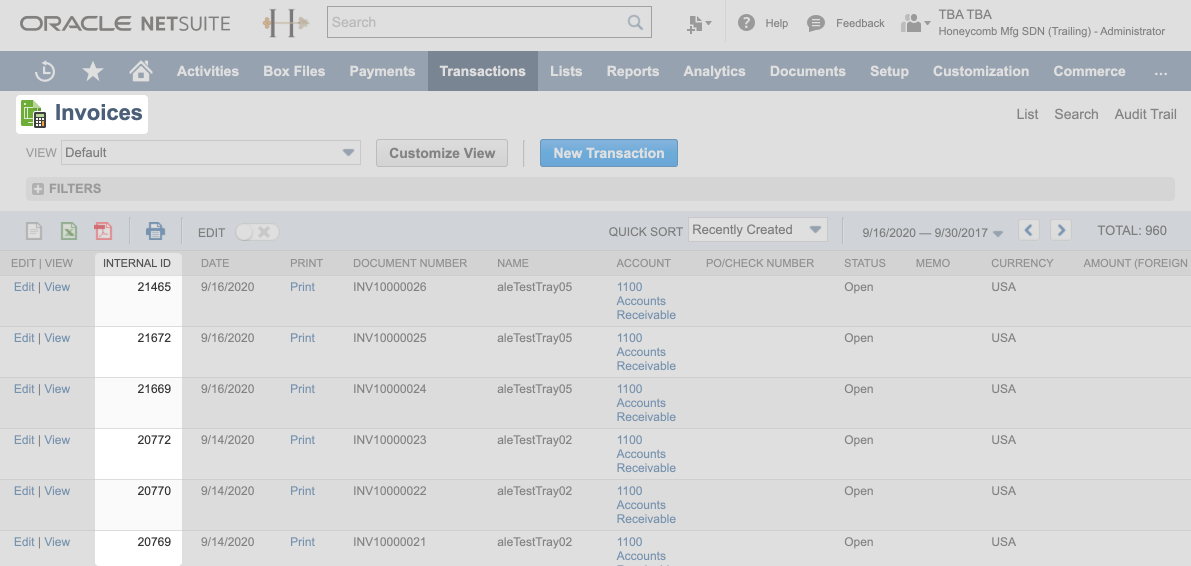Open the Quick Sort Recently Created dropdown
Screen dimensions: 1191x566
point(758,230)
